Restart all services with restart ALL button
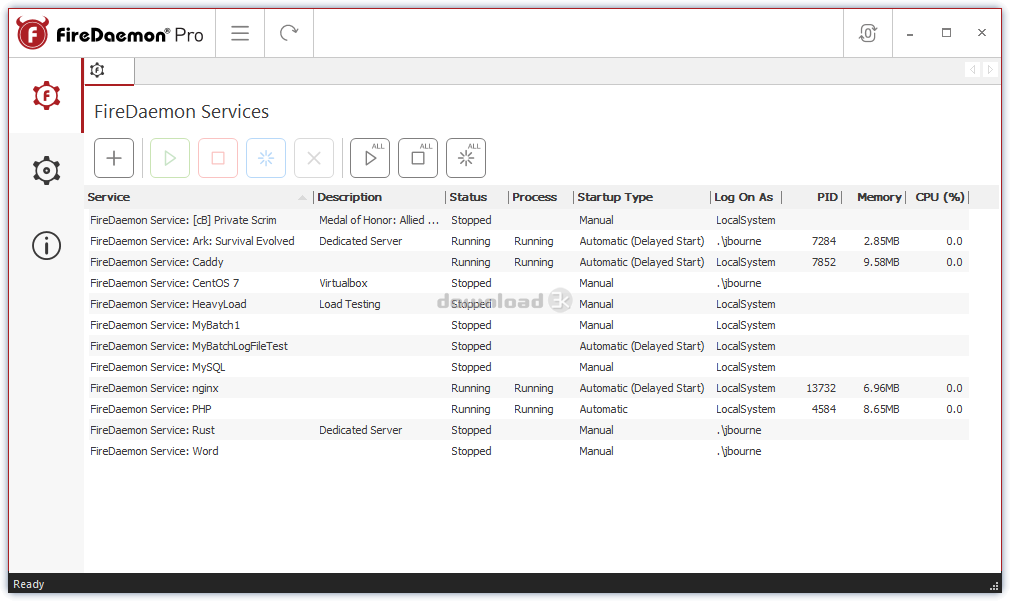The image size is (1010, 601). (x=466, y=158)
